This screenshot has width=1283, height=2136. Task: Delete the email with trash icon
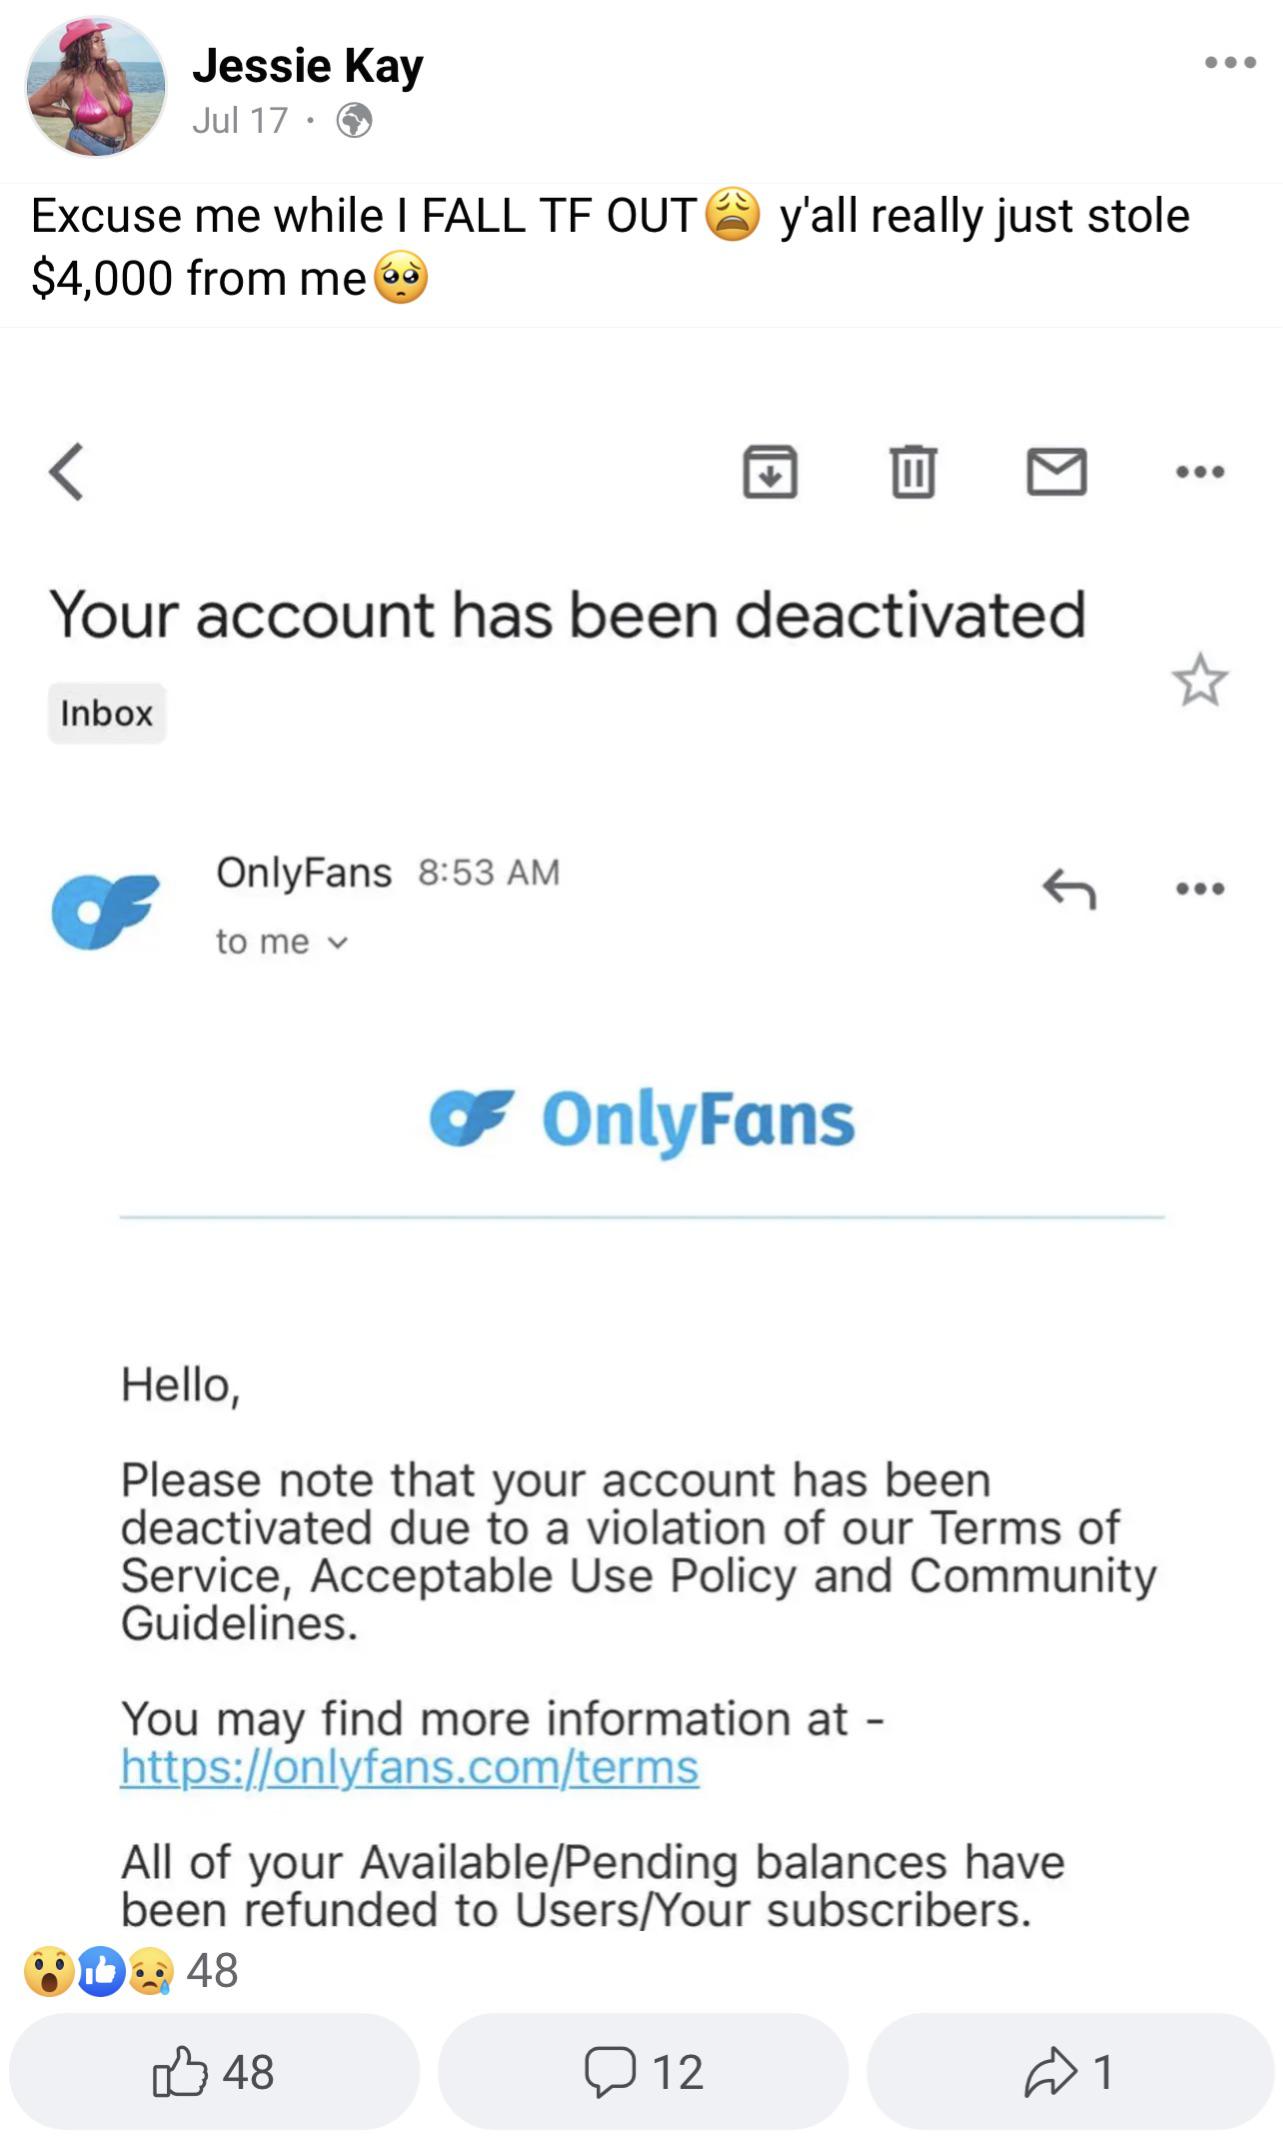coord(913,471)
